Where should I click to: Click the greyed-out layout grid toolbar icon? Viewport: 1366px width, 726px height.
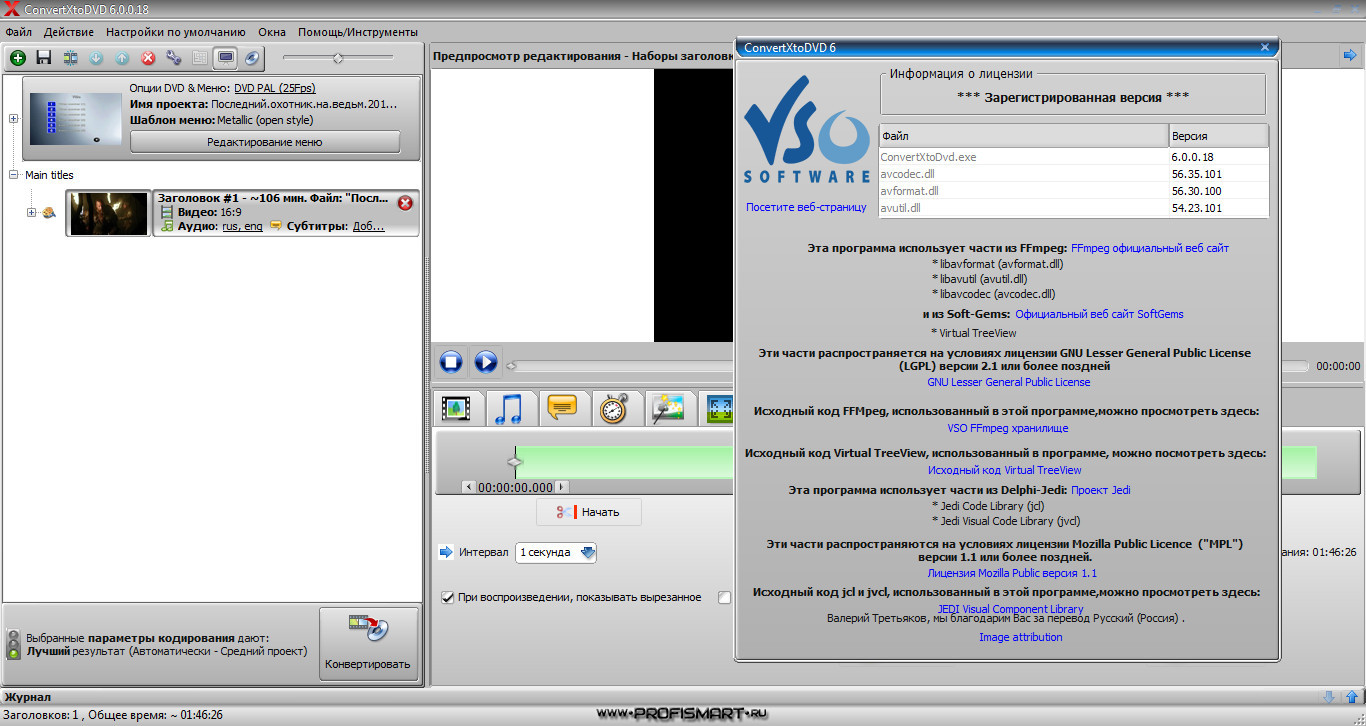pos(200,58)
